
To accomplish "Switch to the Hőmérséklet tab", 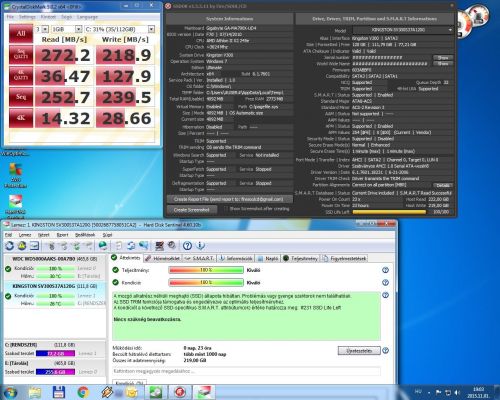I will pos(163,258).
